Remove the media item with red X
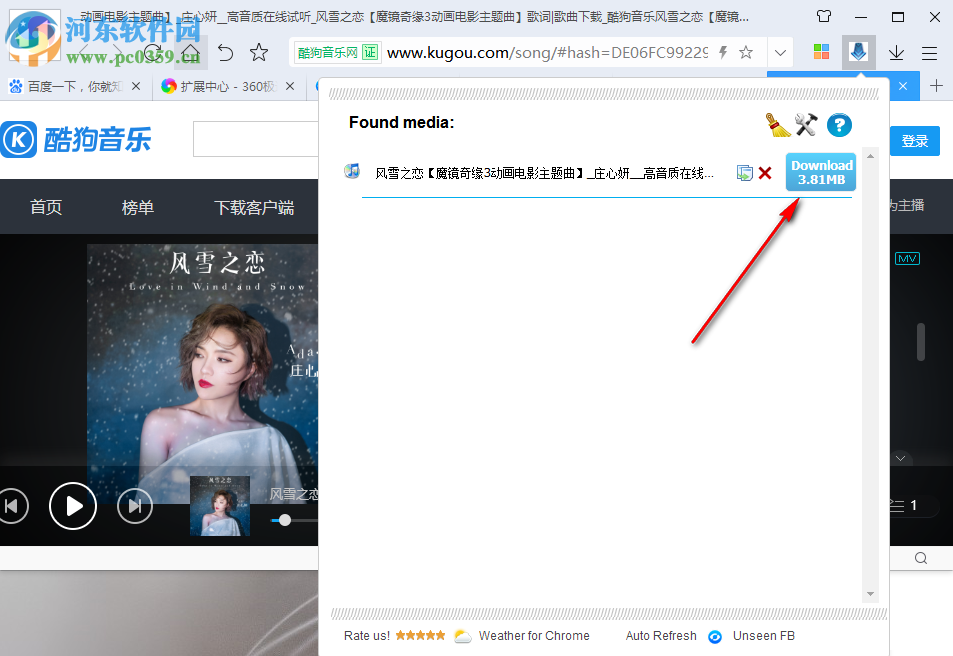The height and width of the screenshot is (656, 953). pyautogui.click(x=765, y=172)
